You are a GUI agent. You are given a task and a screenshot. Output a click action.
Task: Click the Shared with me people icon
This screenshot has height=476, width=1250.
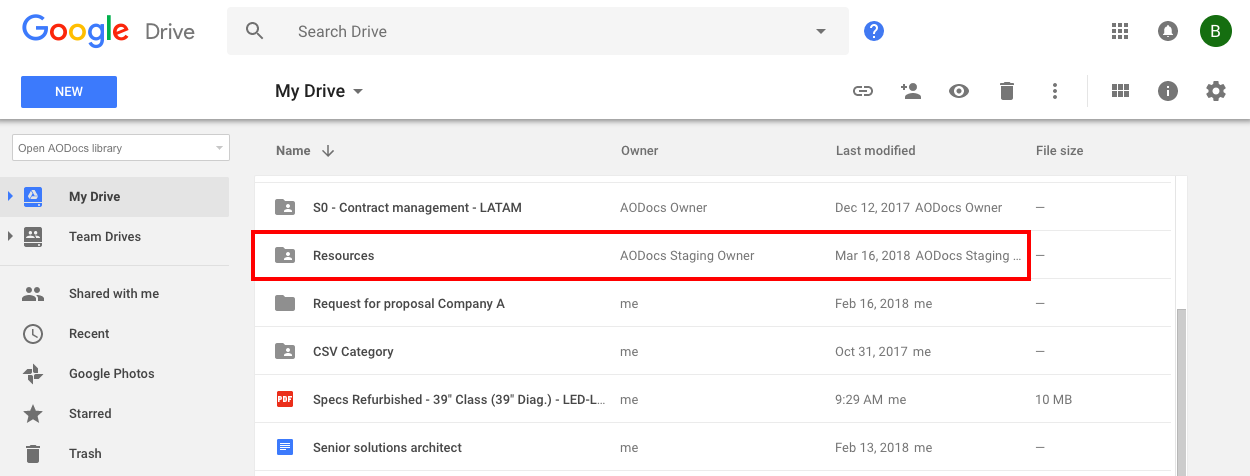(x=33, y=294)
